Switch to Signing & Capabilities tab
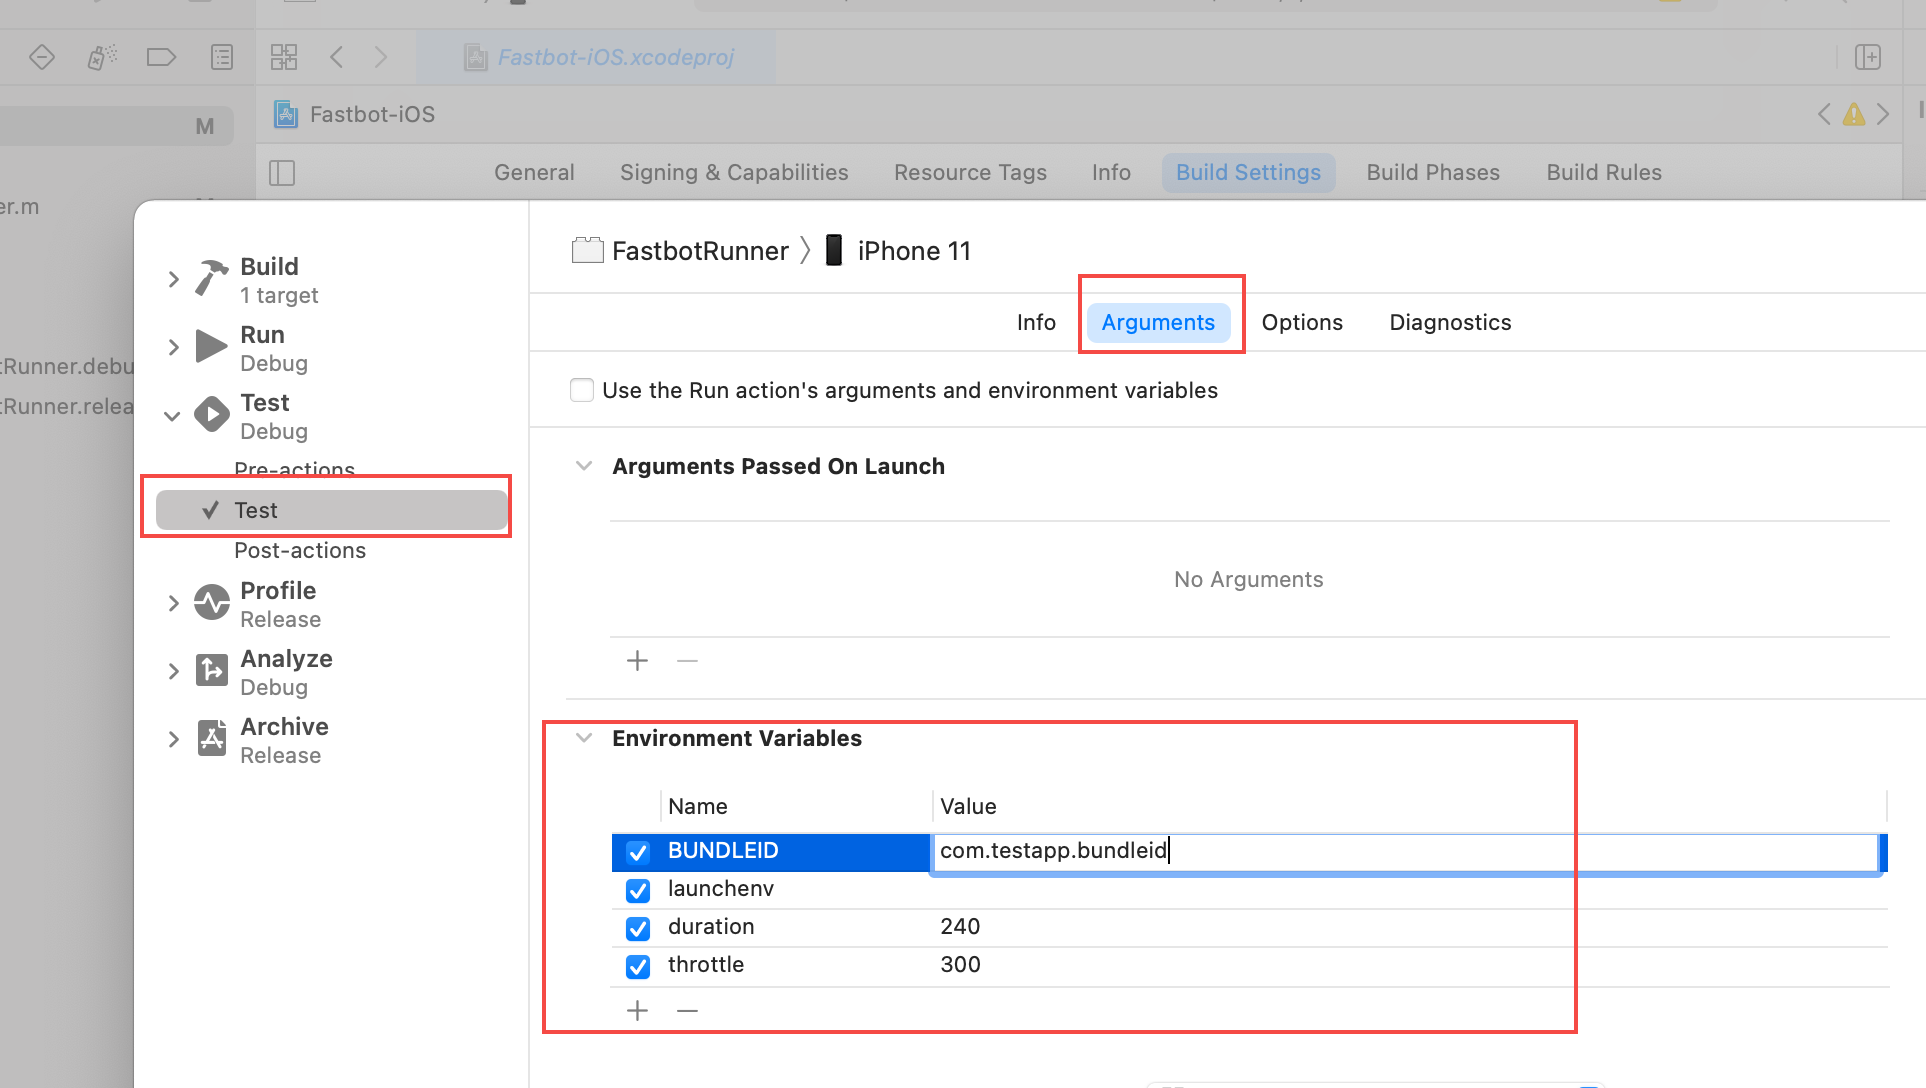The width and height of the screenshot is (1926, 1088). pos(734,172)
